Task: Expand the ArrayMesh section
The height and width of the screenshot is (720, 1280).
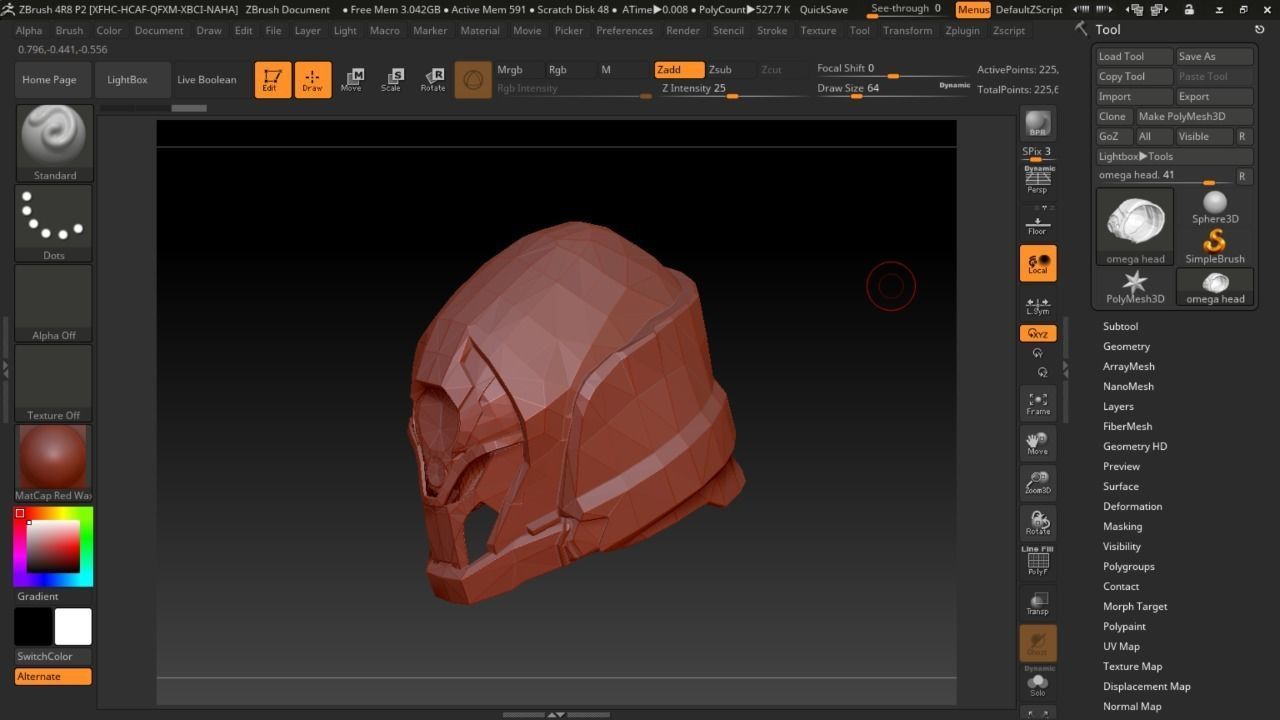Action: 1128,366
